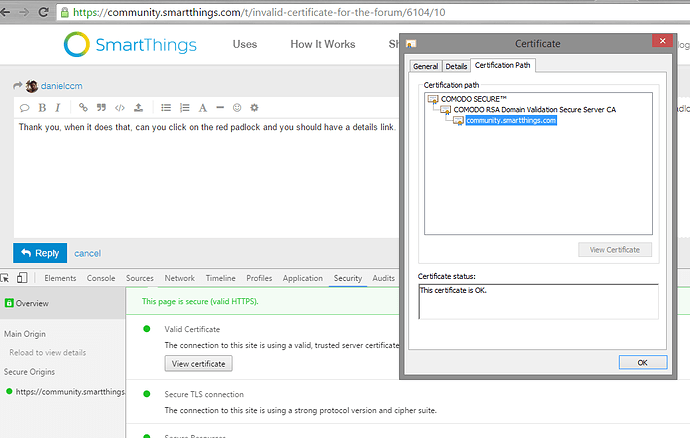The height and width of the screenshot is (438, 690).
Task: Select COMODO SECURE root in certification path
Action: coord(473,99)
